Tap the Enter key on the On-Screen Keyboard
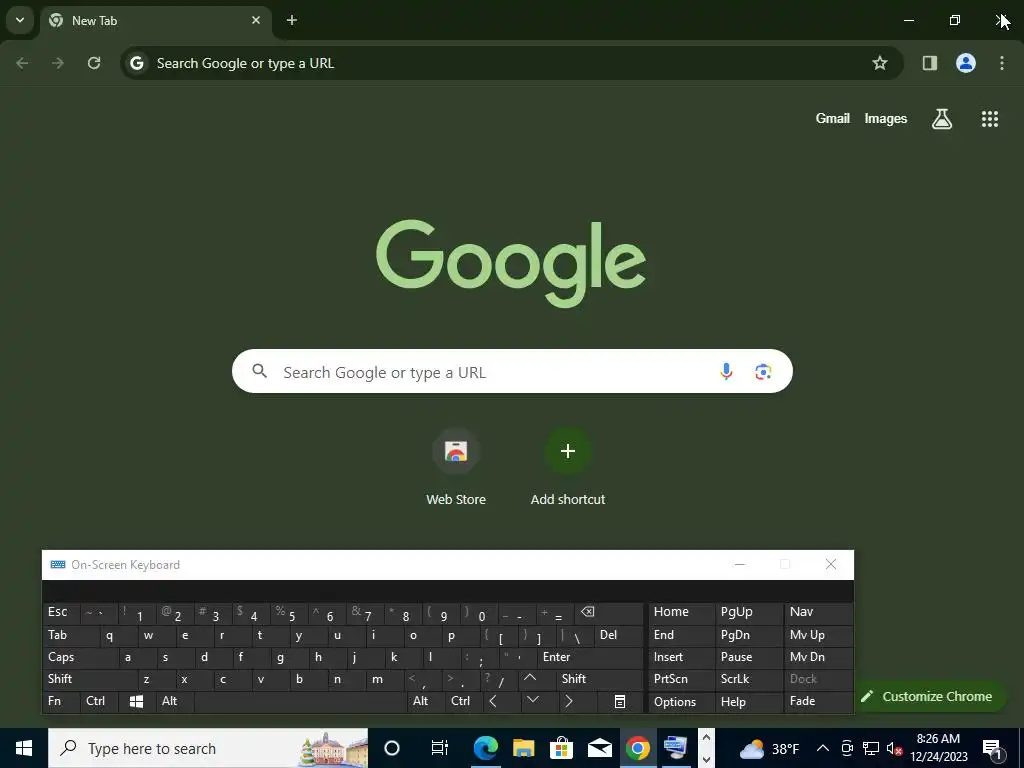The width and height of the screenshot is (1024, 768). 590,657
